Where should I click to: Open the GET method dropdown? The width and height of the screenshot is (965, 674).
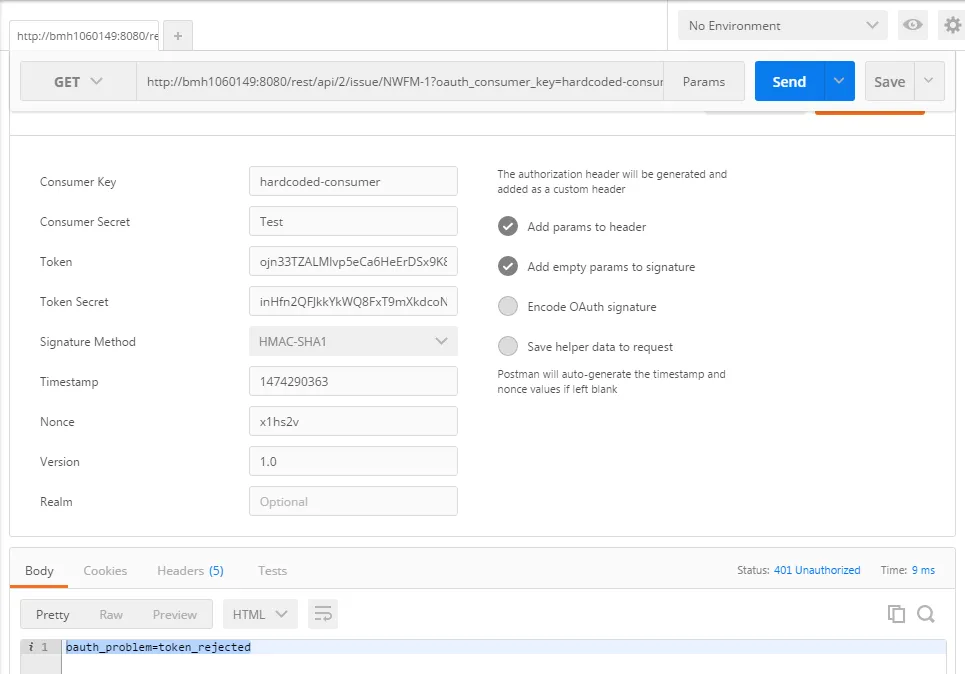point(78,82)
